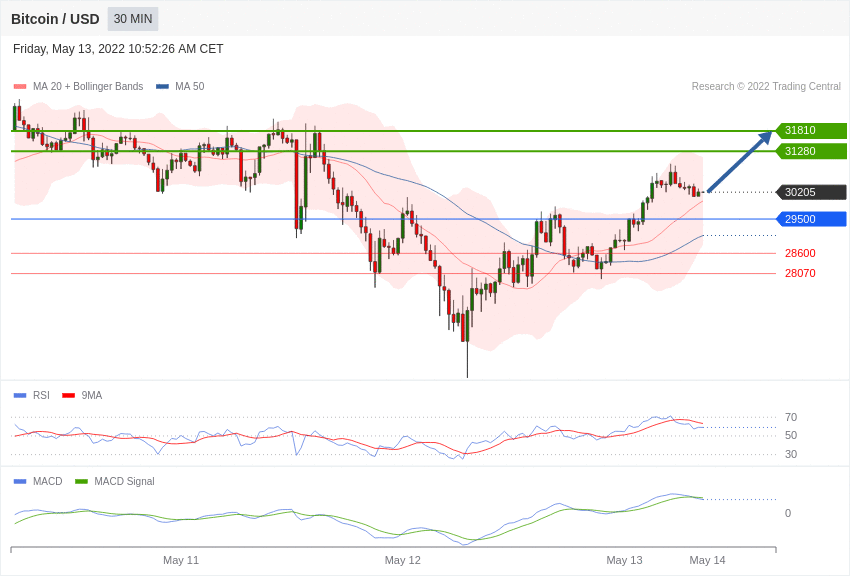Click the RSI 70 axis value
Screen dimensions: 850x576
tap(791, 417)
